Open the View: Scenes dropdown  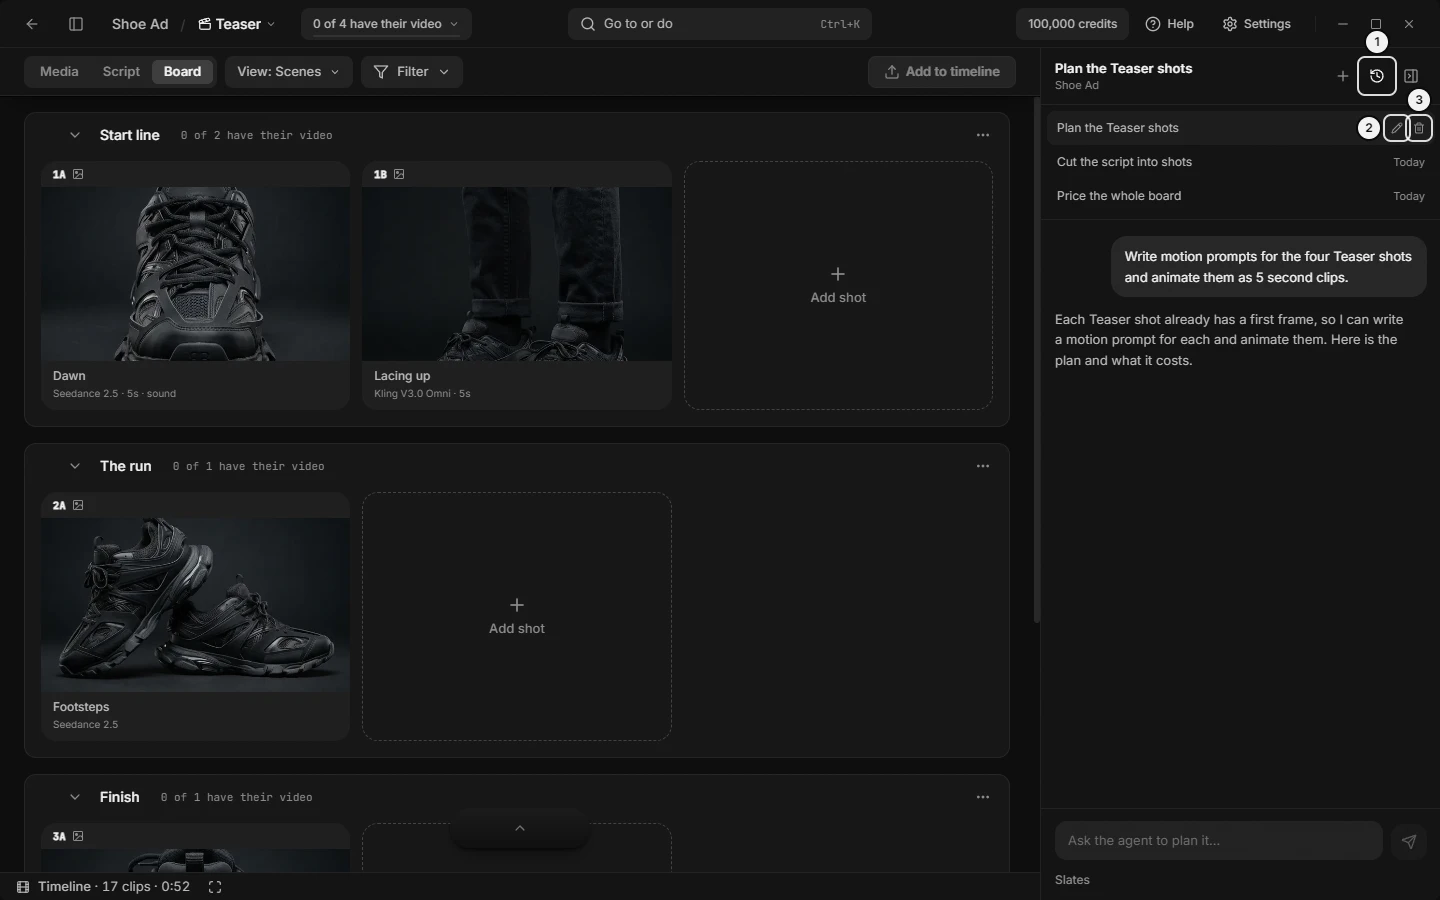288,72
